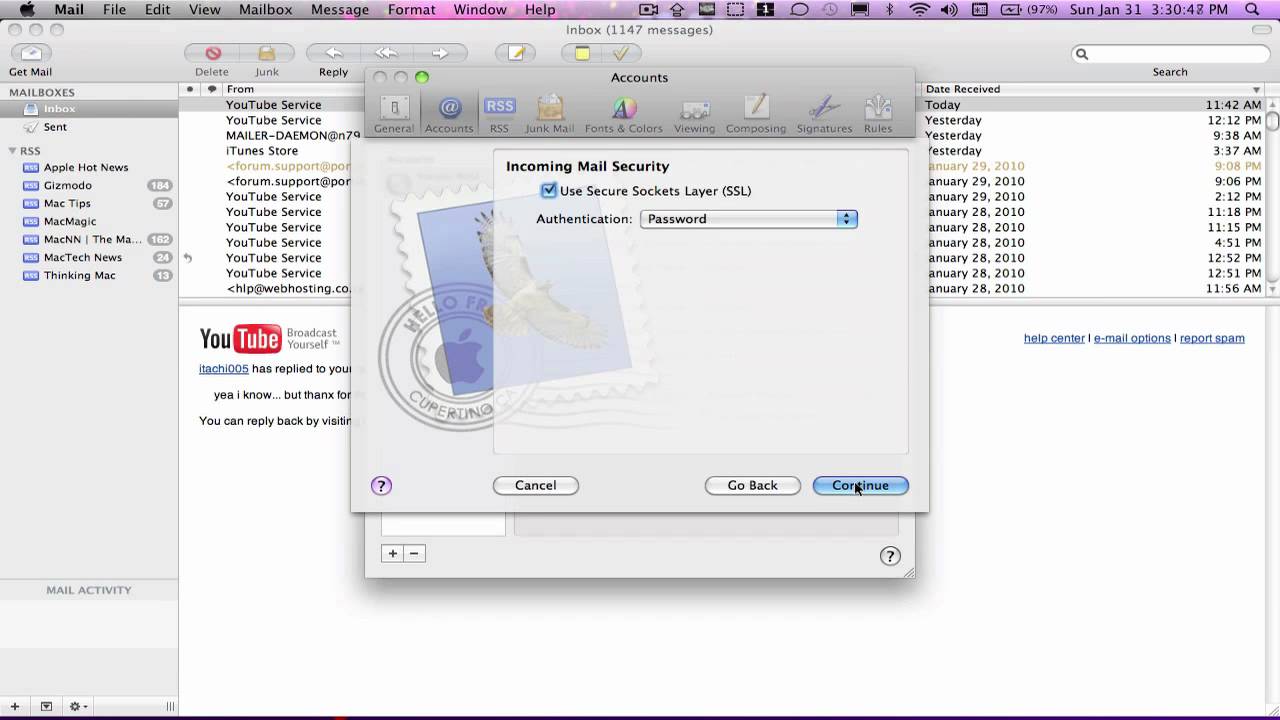Open the Accounts preferences pane
The image size is (1280, 720).
[449, 115]
